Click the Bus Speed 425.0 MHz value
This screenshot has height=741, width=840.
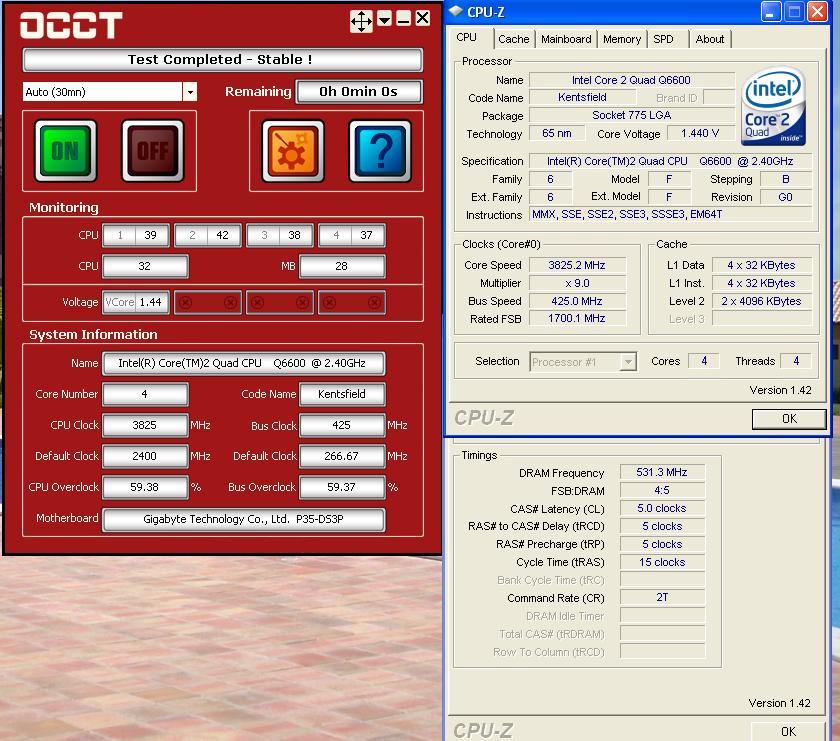coord(577,302)
